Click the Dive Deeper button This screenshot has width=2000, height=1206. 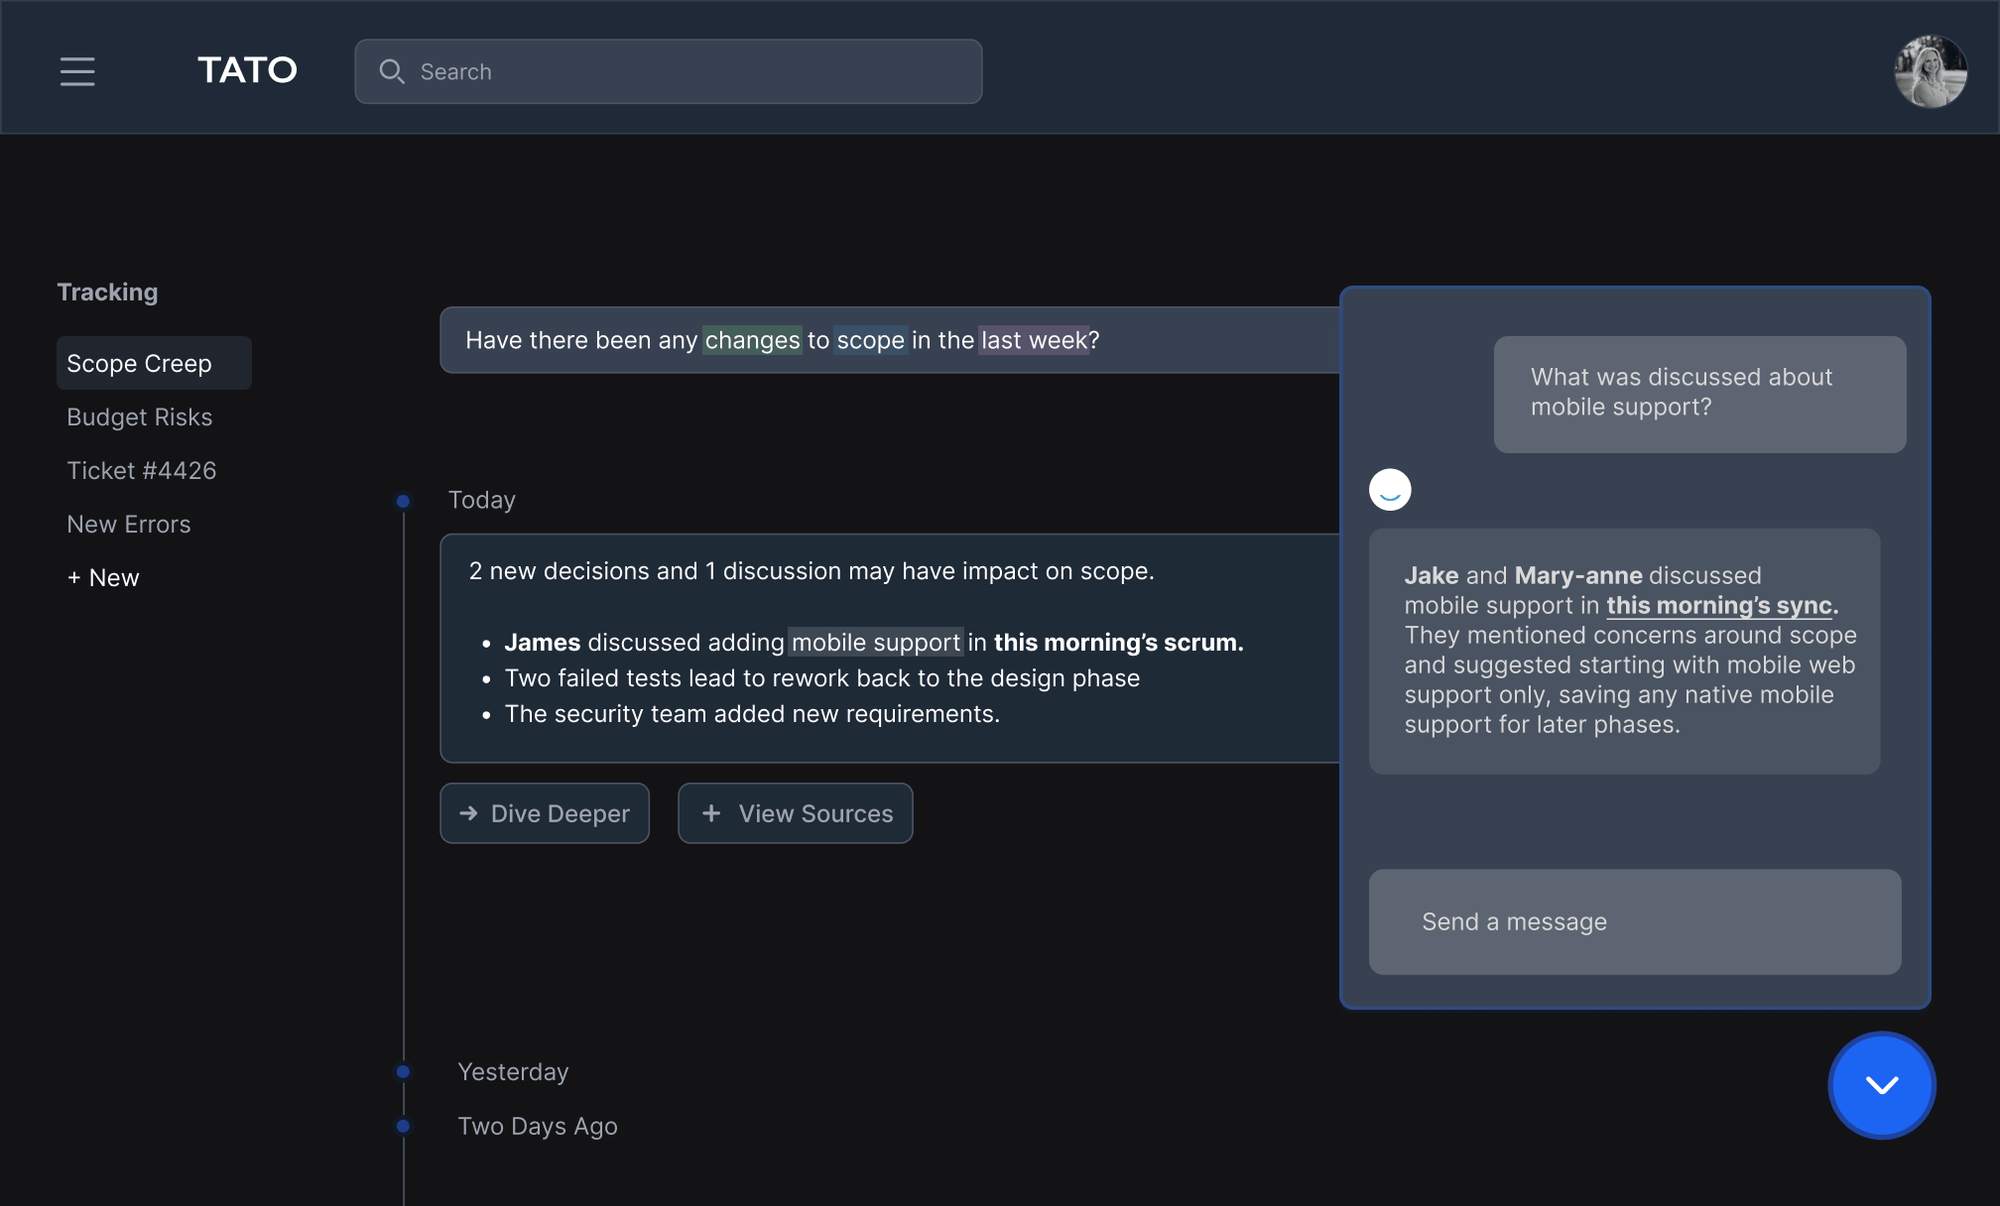546,813
